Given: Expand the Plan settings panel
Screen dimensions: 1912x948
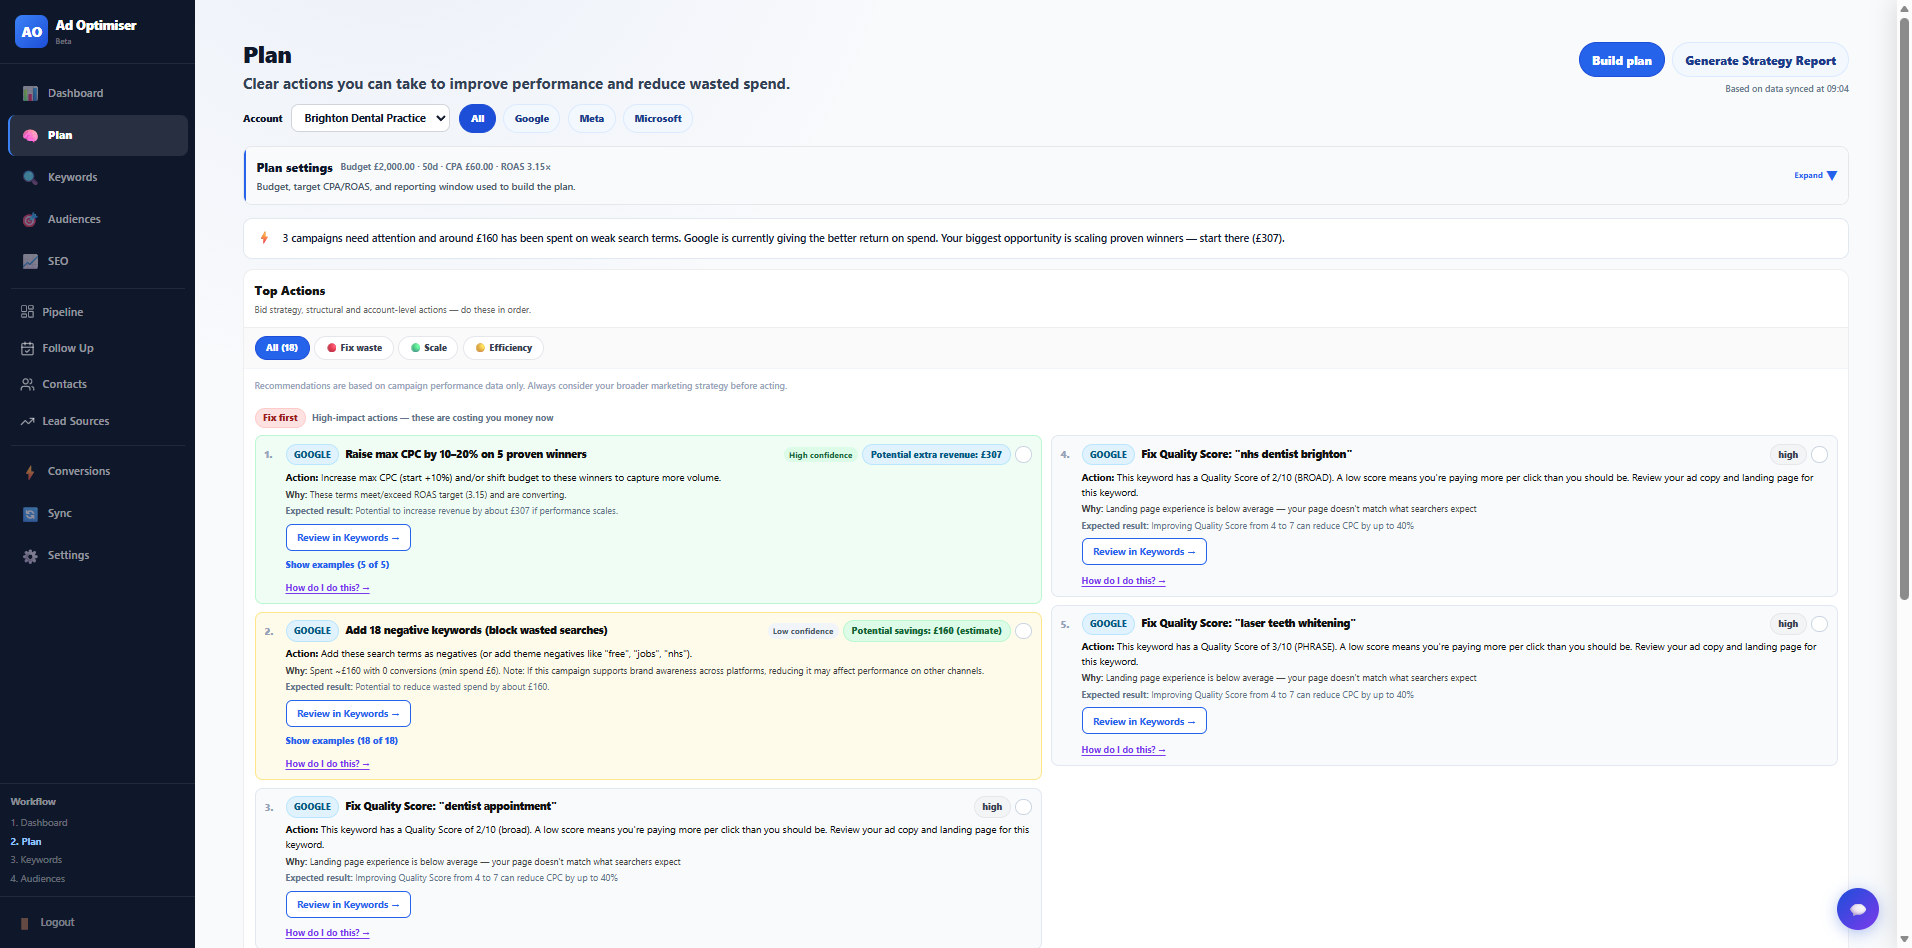Looking at the screenshot, I should coord(1815,175).
